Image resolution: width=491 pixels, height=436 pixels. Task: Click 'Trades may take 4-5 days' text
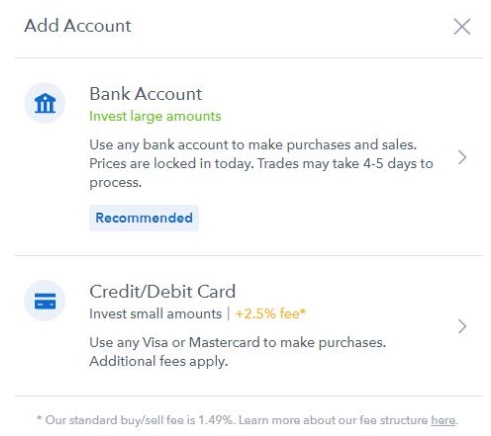pyautogui.click(x=338, y=164)
